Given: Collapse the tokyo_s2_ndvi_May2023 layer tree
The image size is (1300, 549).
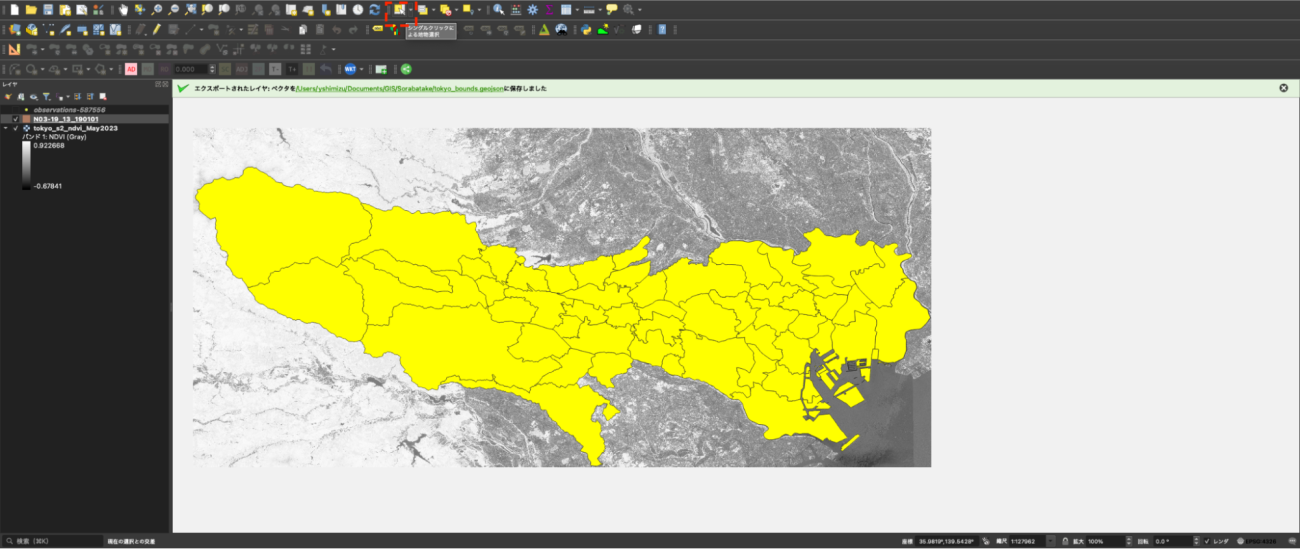Looking at the screenshot, I should point(6,129).
